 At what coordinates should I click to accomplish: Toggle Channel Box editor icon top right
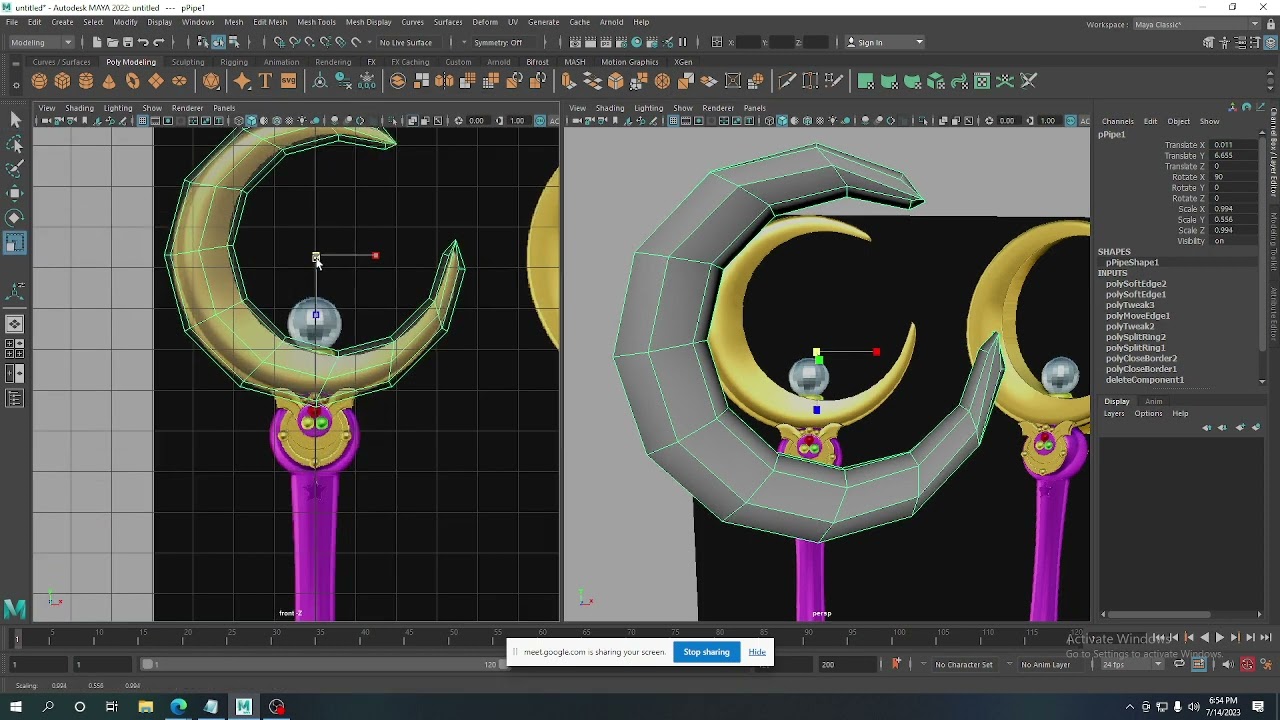pos(1269,42)
